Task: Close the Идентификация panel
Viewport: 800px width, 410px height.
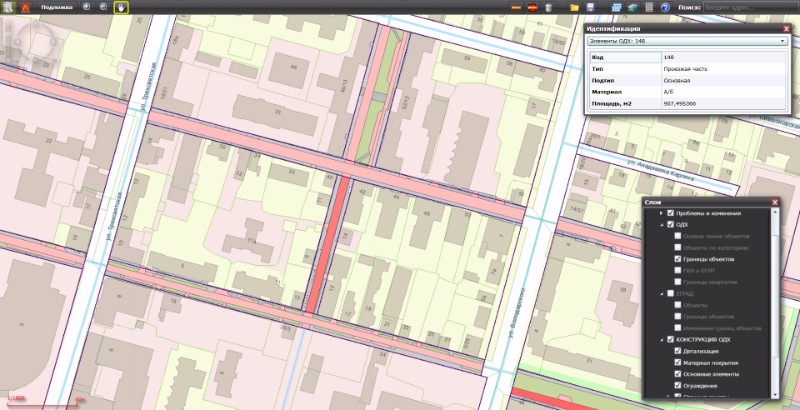Action: [786, 29]
